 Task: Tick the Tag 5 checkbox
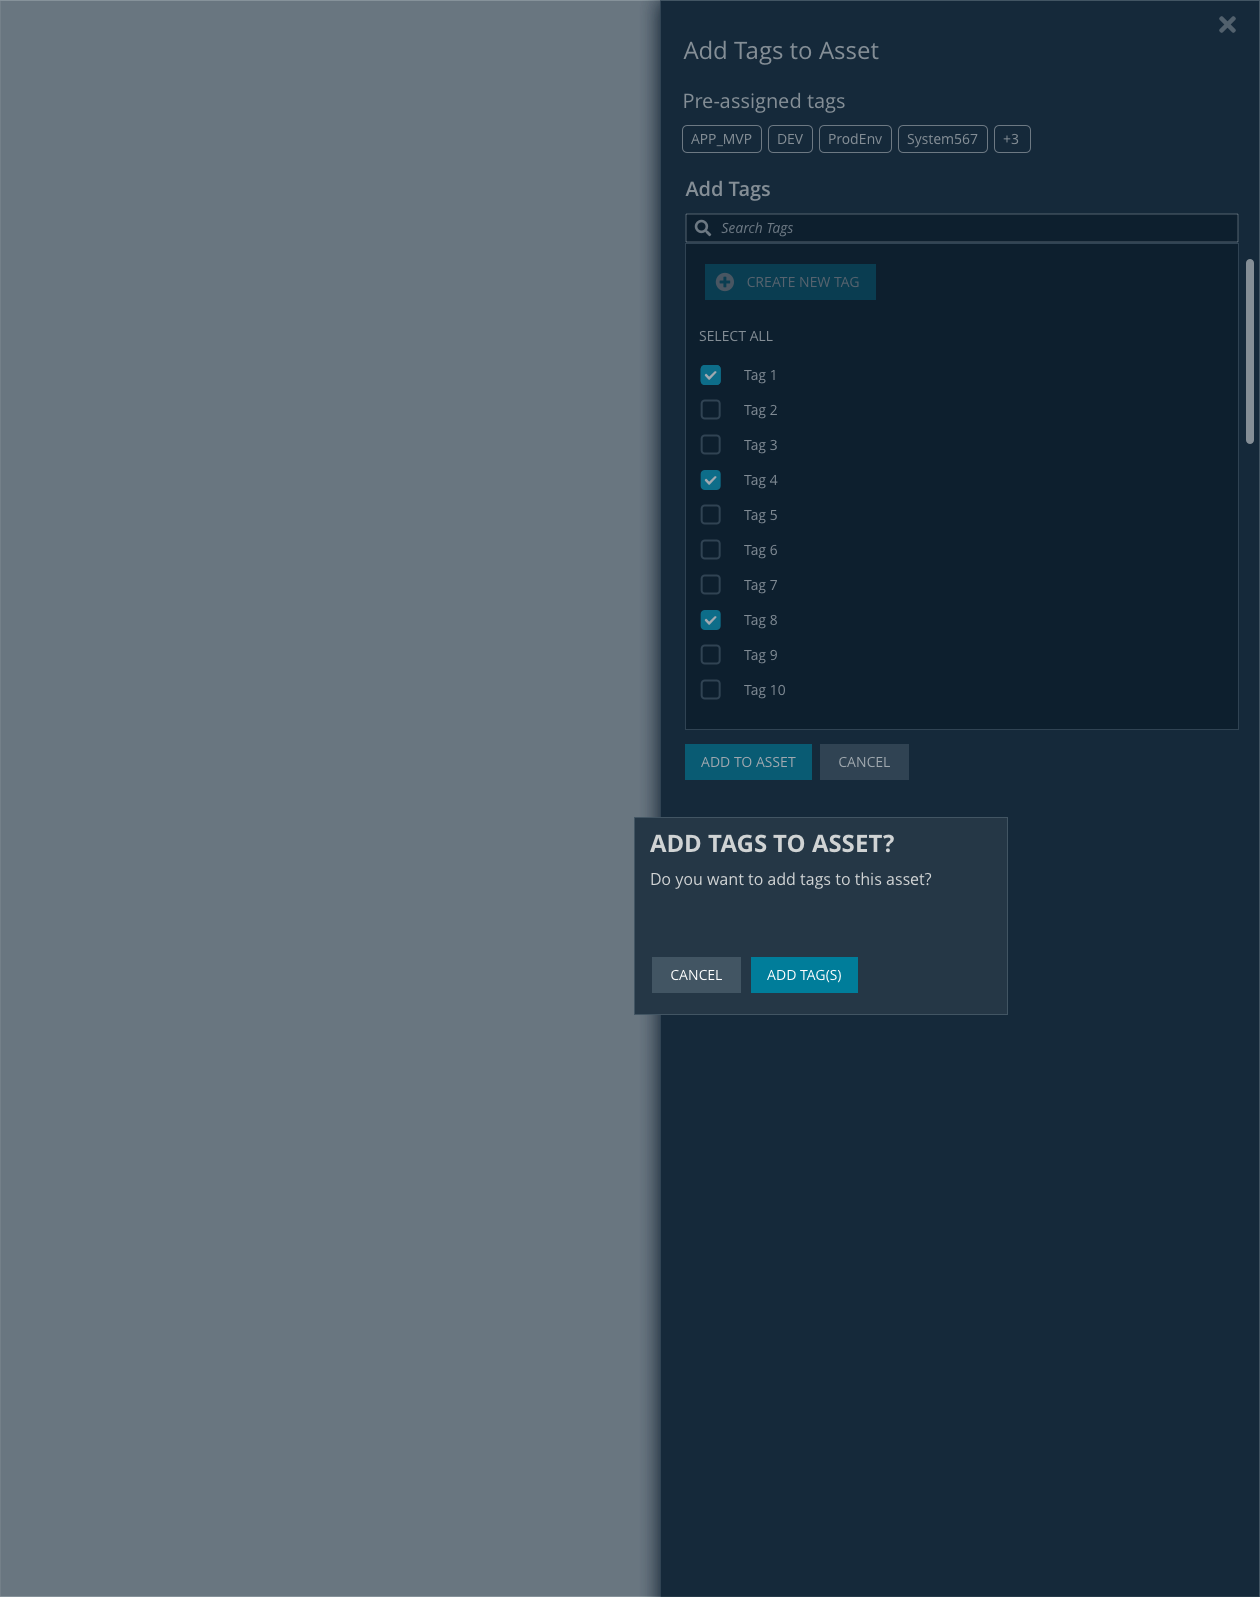pos(711,515)
